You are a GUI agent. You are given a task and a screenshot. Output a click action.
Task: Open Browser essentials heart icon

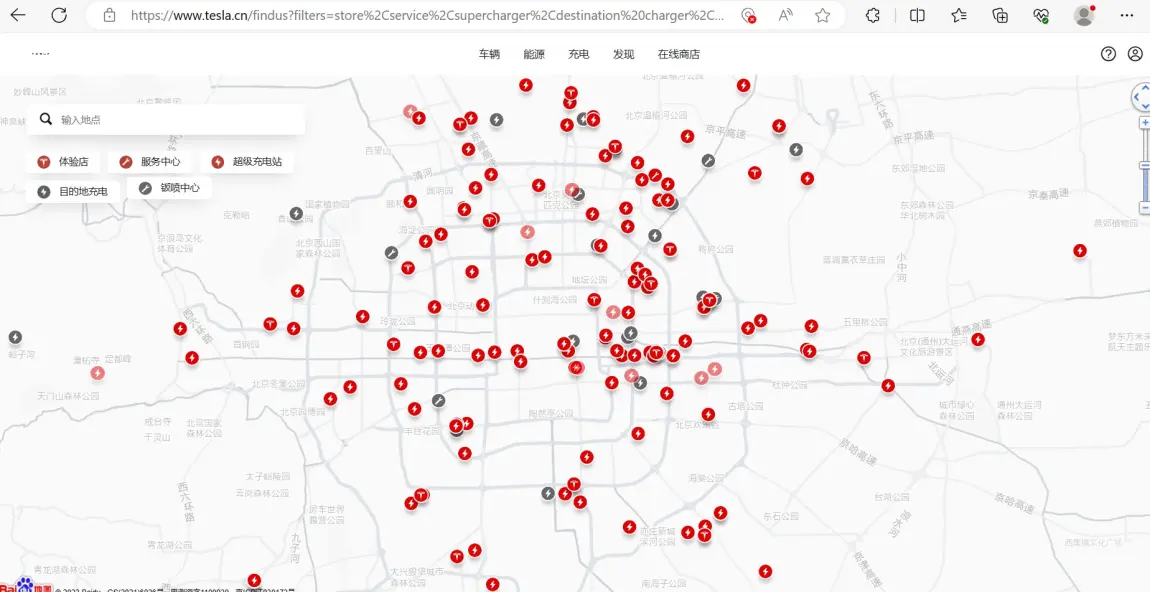(x=1041, y=15)
